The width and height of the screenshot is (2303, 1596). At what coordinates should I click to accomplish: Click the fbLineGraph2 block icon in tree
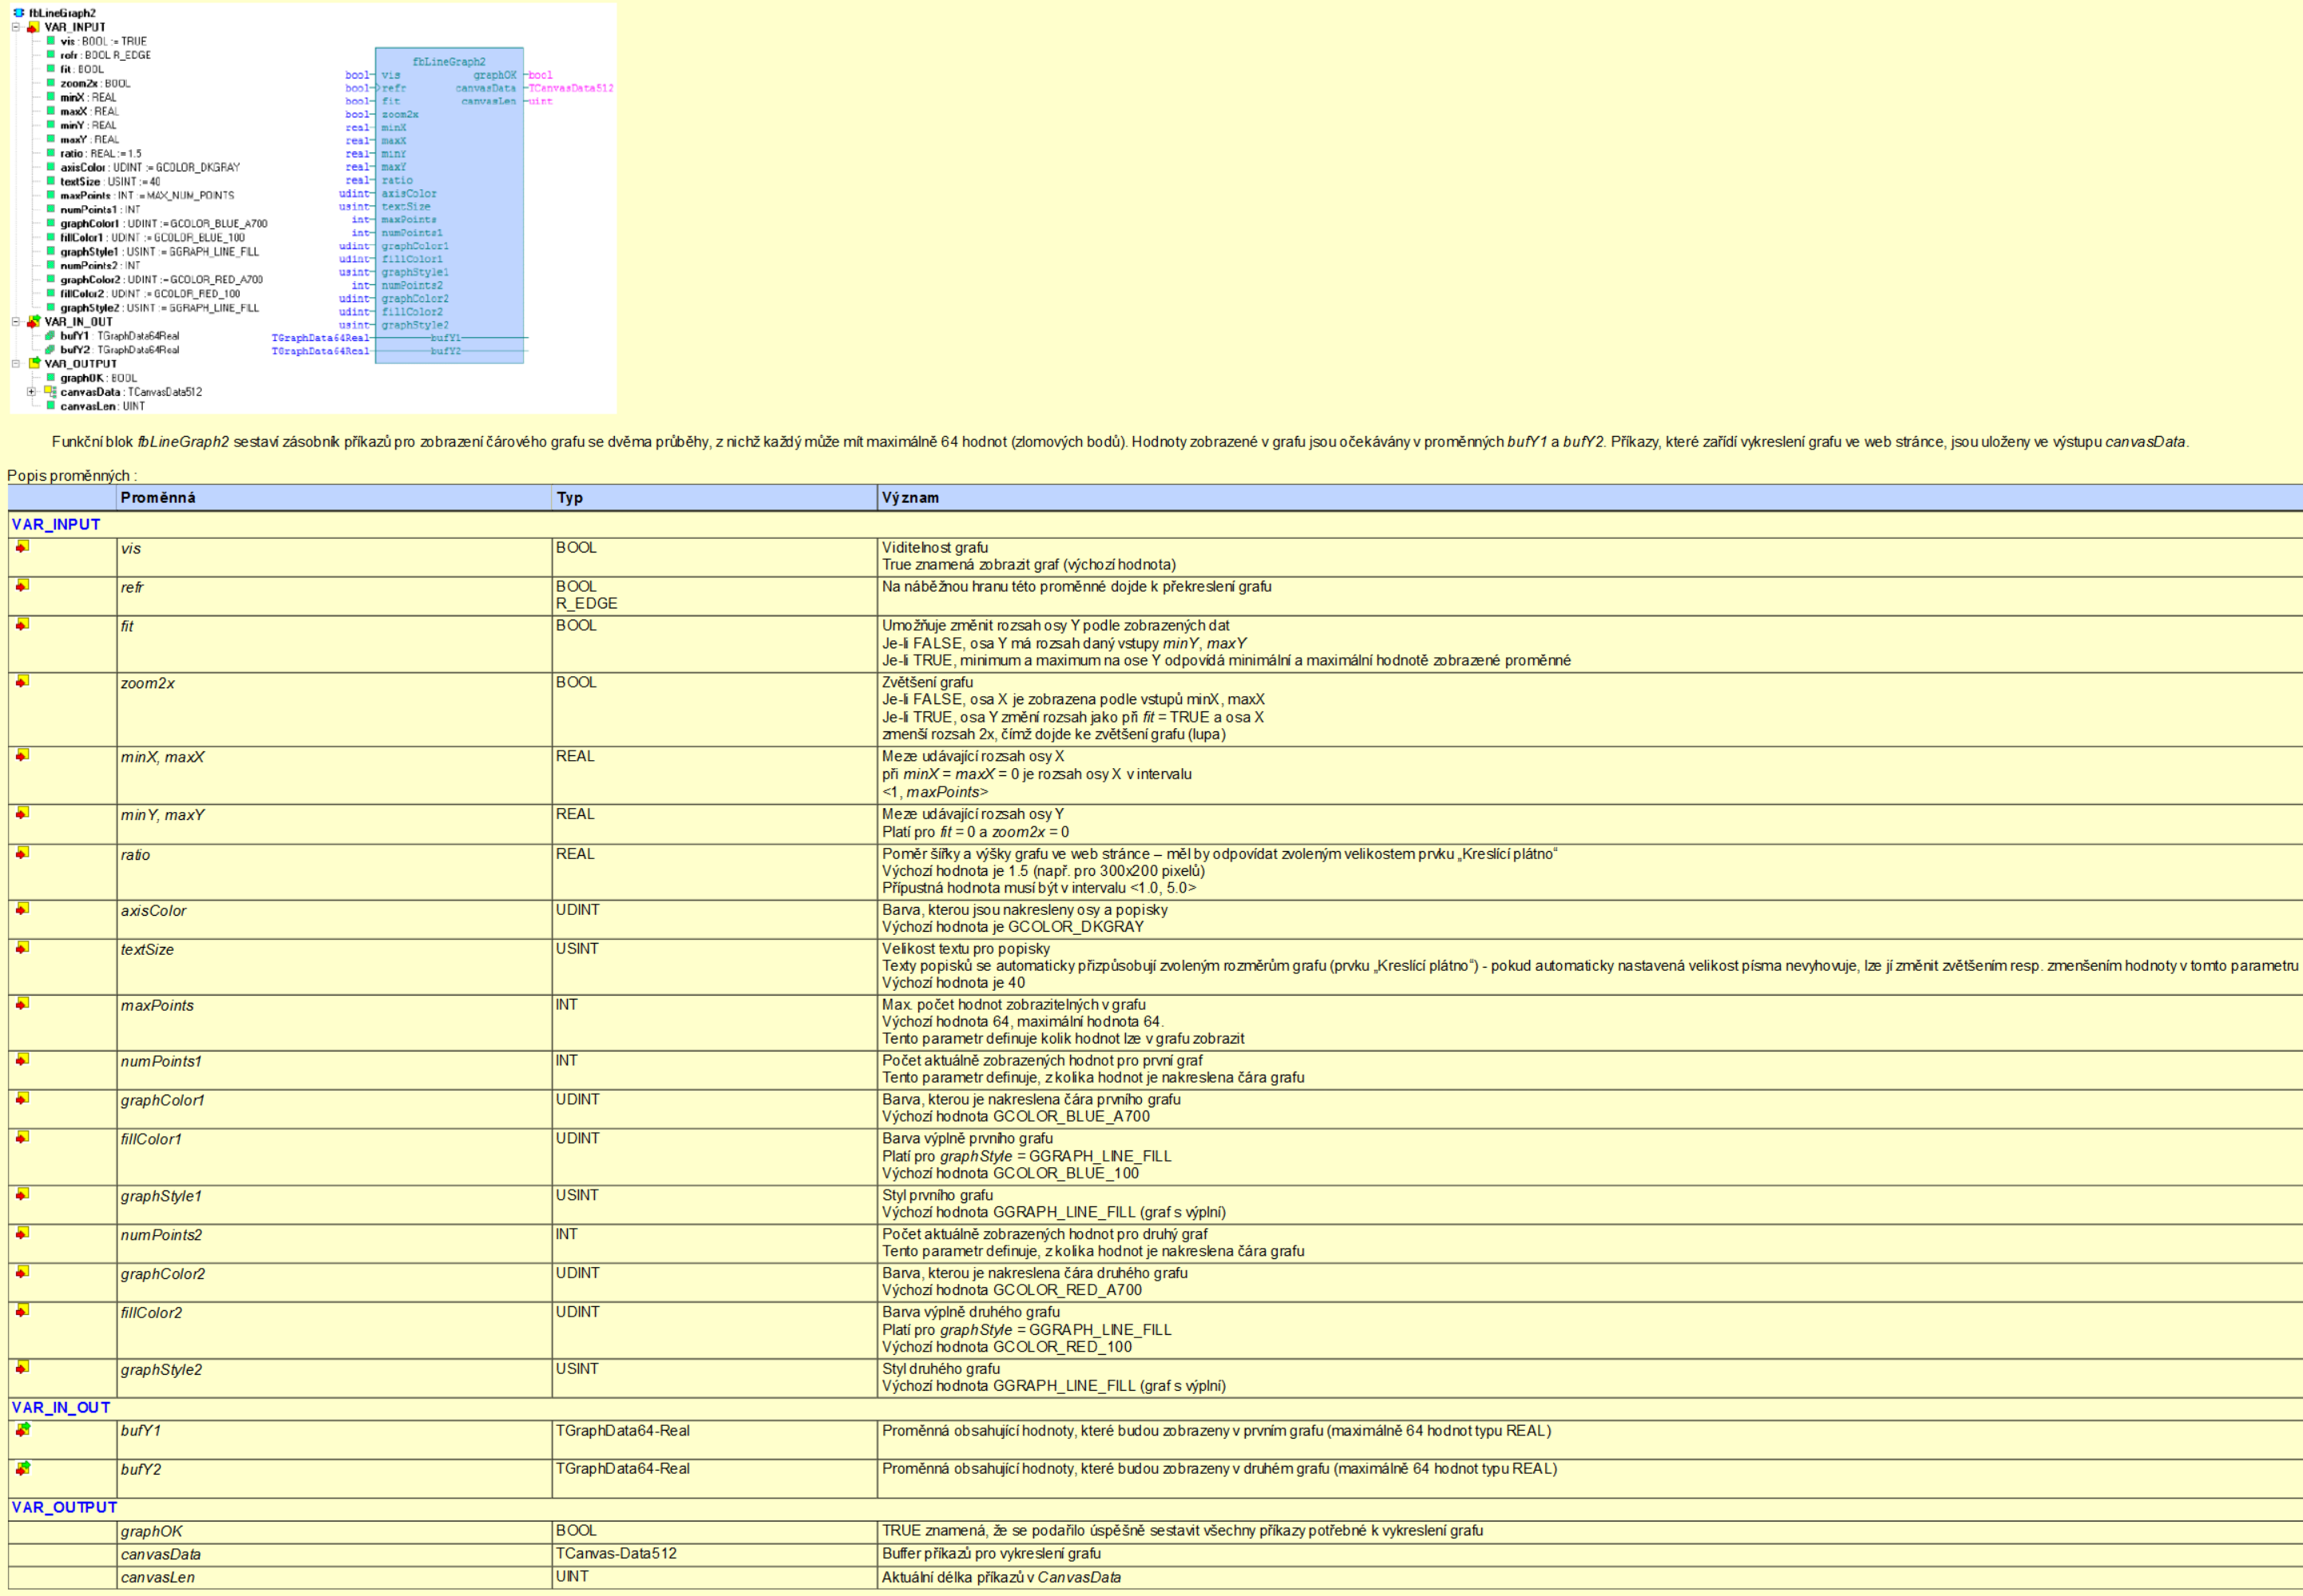pos(19,13)
